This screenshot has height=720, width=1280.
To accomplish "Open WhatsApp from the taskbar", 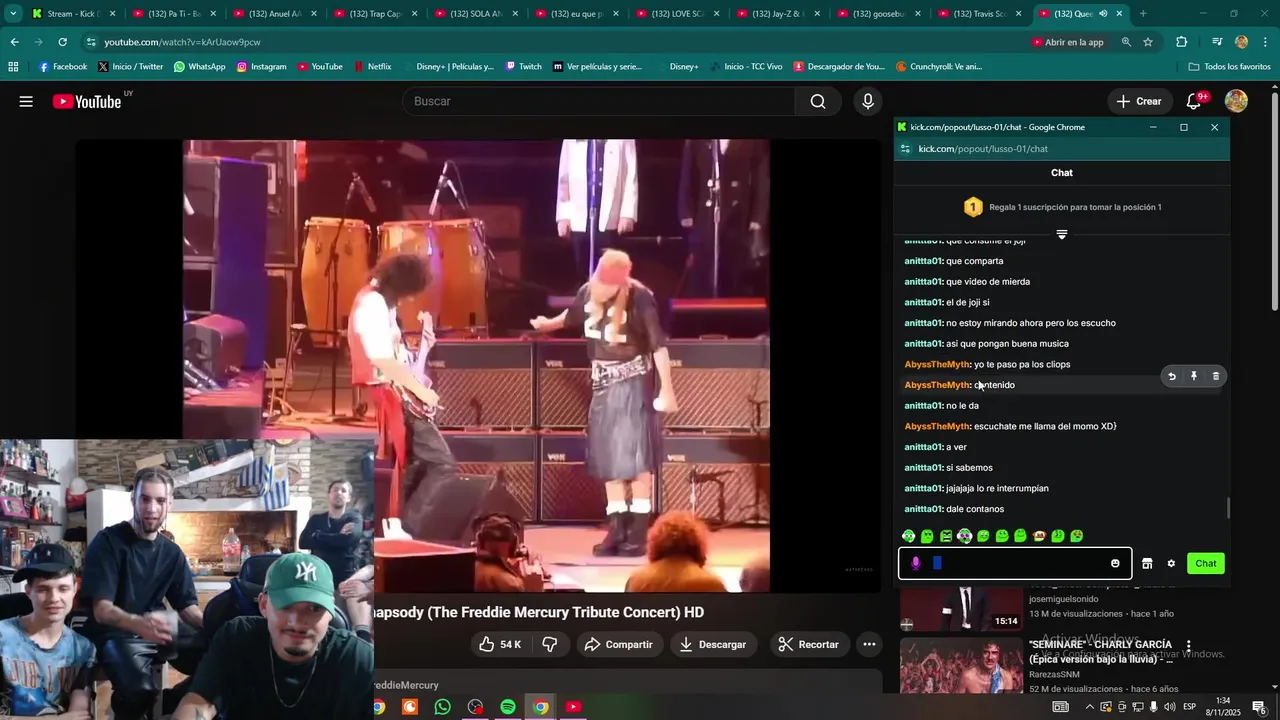I will tap(443, 707).
